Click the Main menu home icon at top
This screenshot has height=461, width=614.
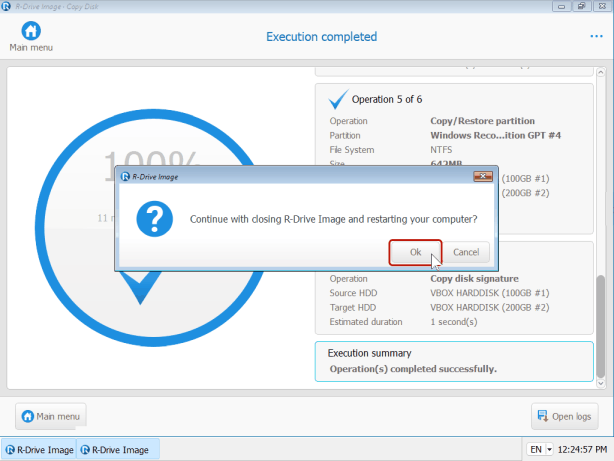[x=30, y=31]
